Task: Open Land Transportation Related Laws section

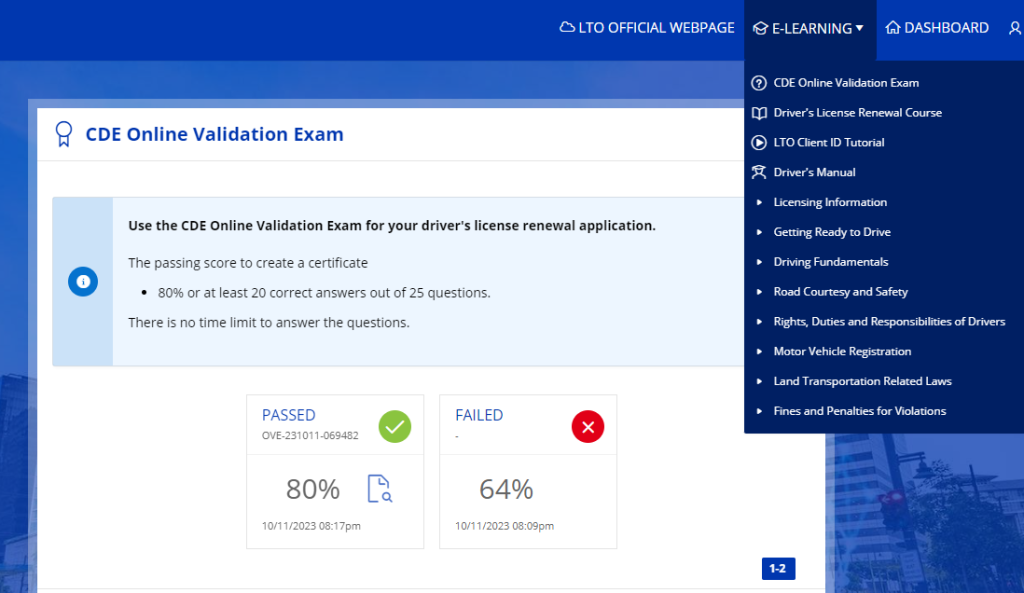Action: [x=862, y=381]
